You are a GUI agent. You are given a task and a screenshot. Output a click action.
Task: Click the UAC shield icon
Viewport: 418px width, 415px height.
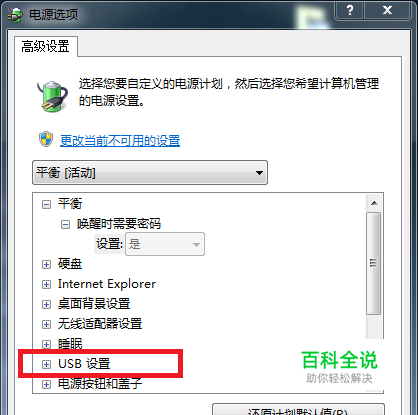[46, 139]
